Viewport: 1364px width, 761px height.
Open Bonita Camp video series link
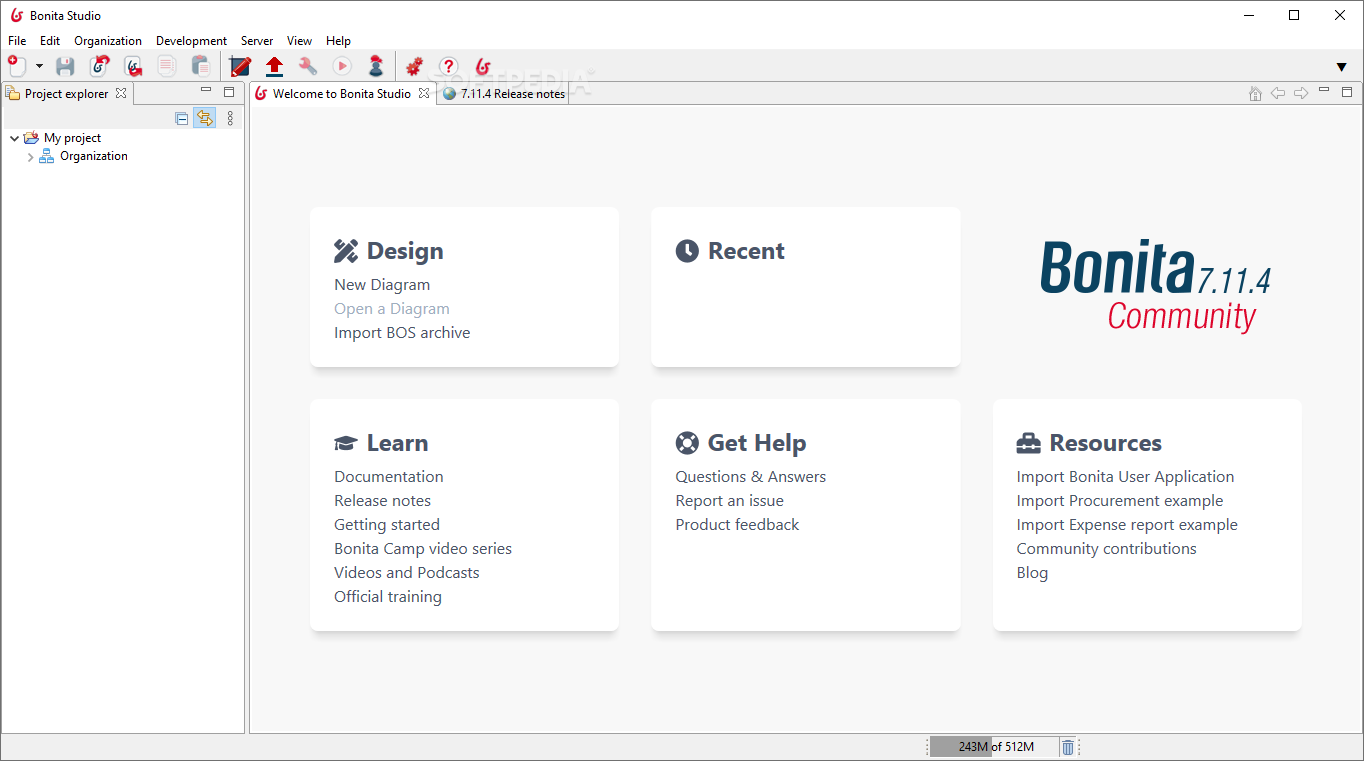(423, 549)
